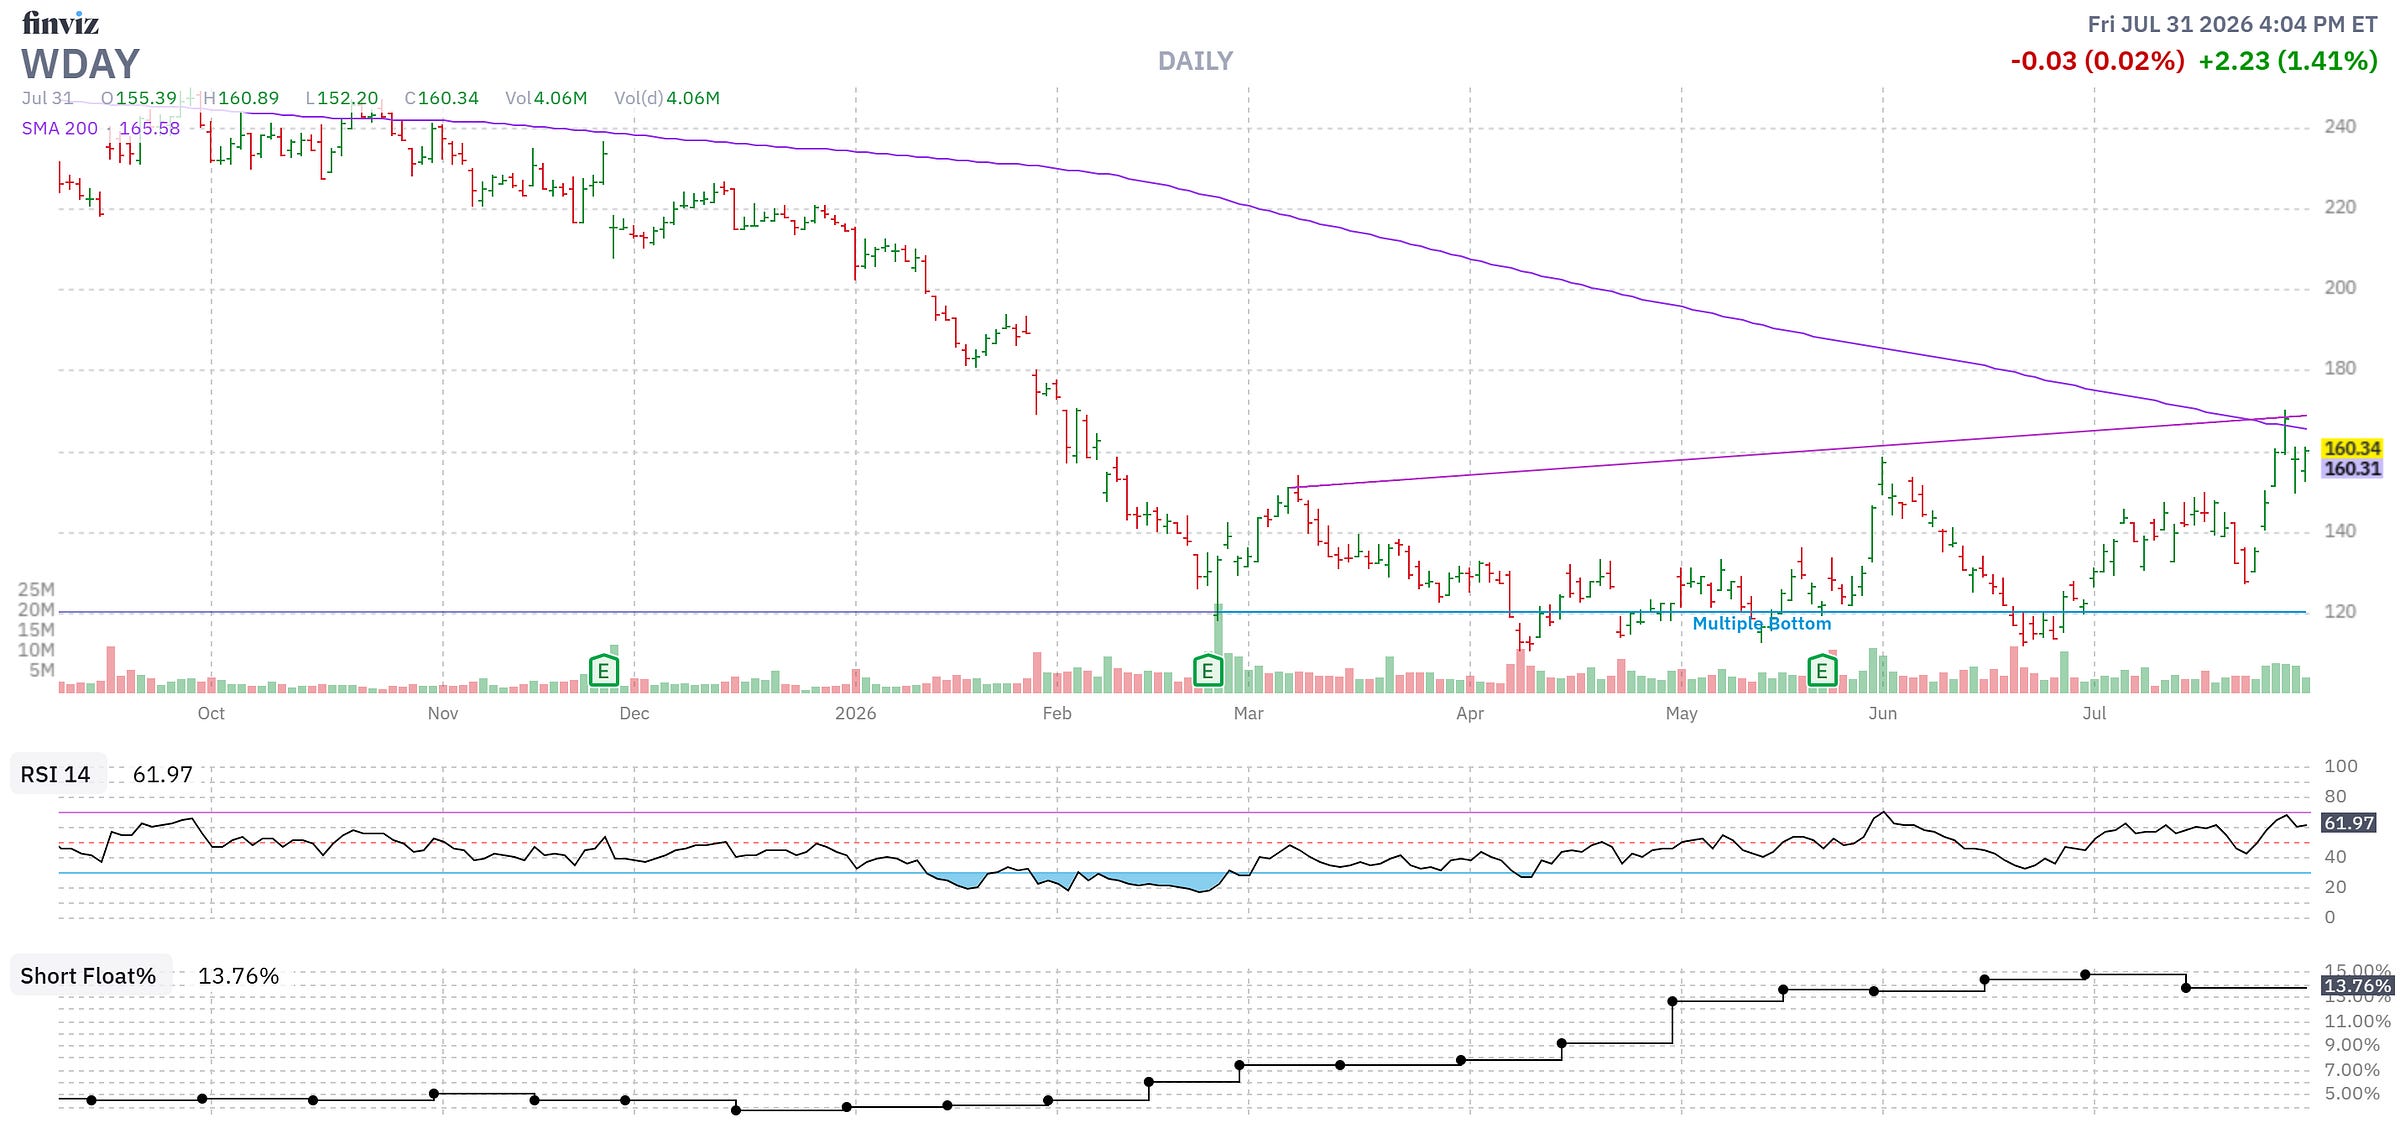Click the 25M volume axis label
The width and height of the screenshot is (2400, 1145).
tap(36, 589)
